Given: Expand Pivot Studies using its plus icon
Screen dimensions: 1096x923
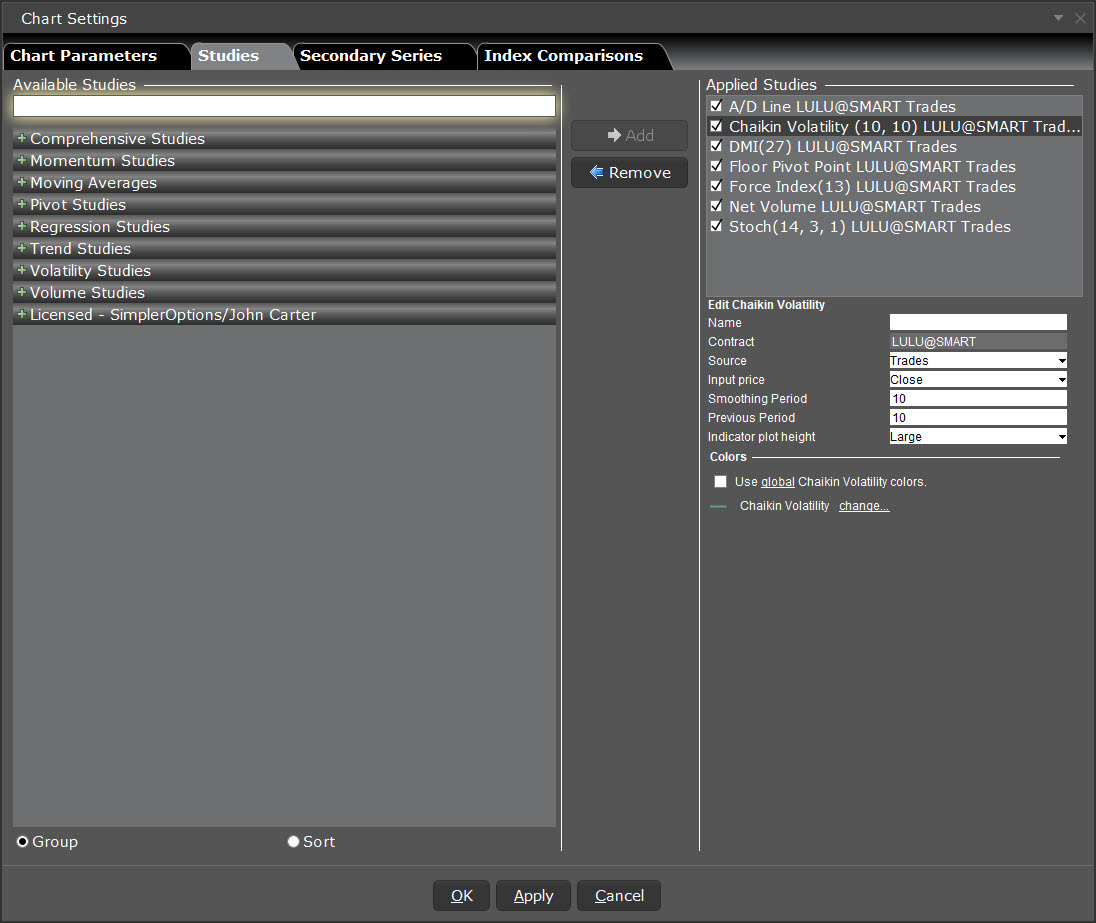Looking at the screenshot, I should coord(22,205).
